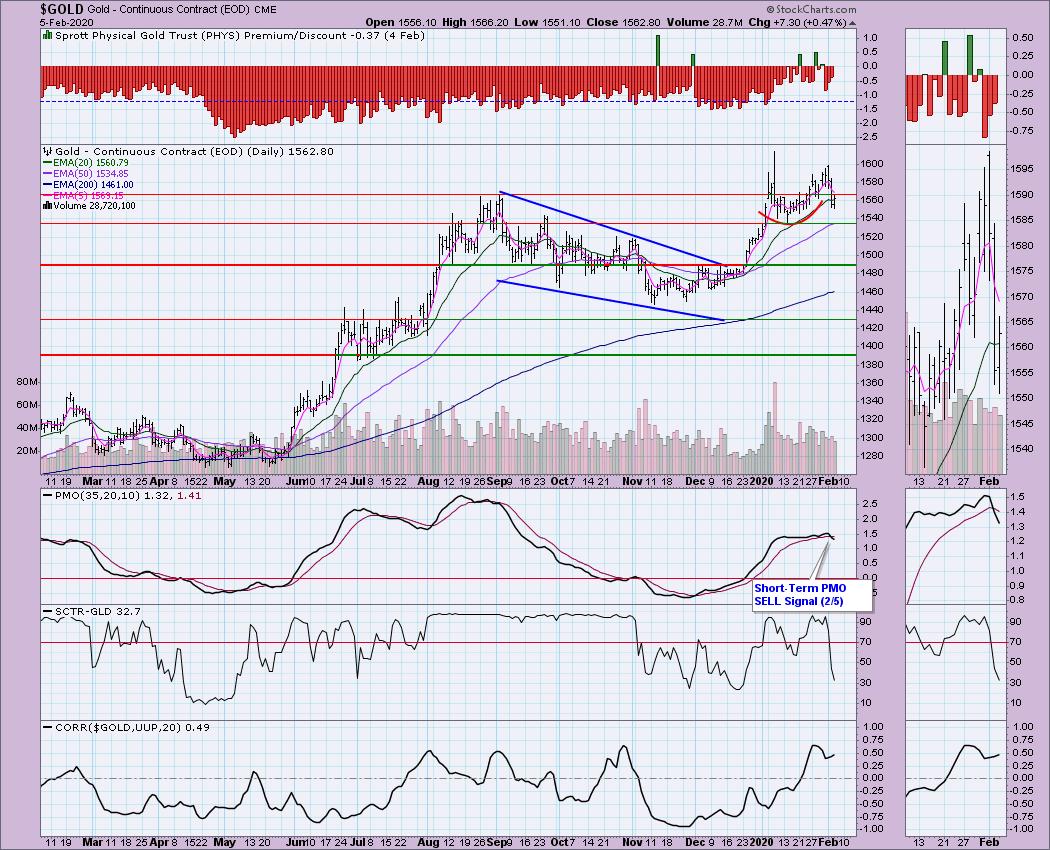Click the 1280 price axis label

874,456
